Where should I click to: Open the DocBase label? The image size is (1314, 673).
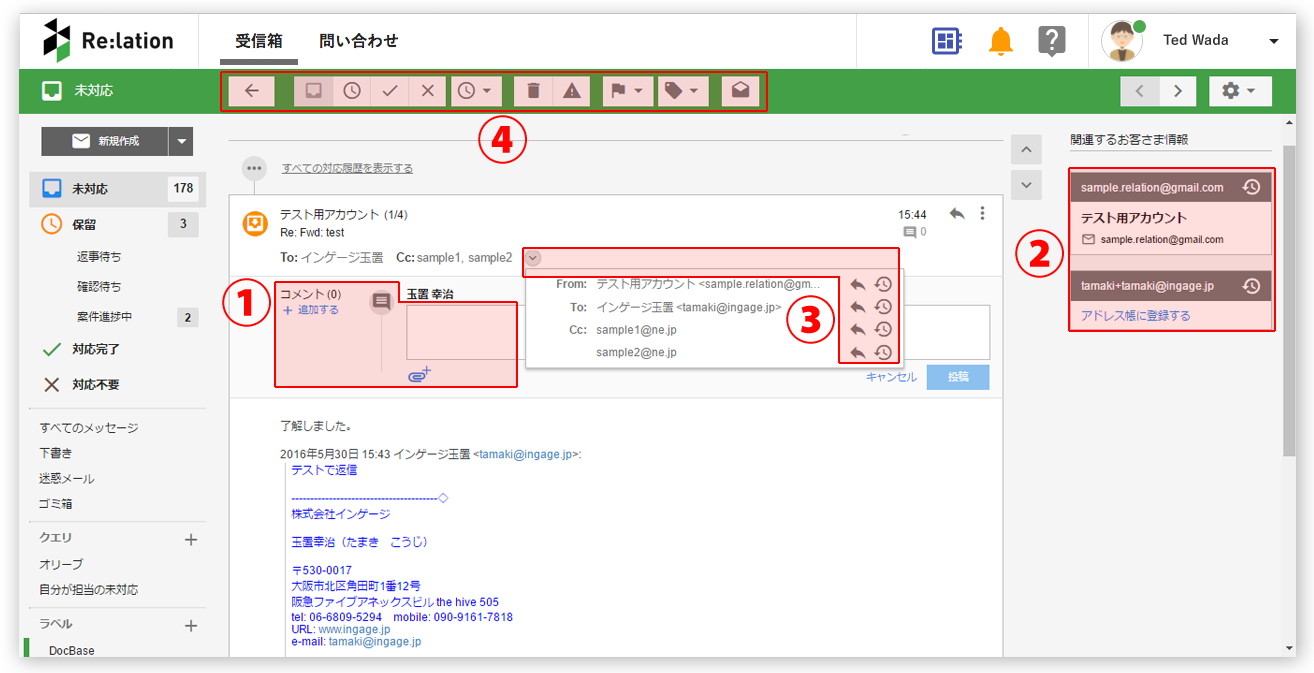(x=72, y=650)
